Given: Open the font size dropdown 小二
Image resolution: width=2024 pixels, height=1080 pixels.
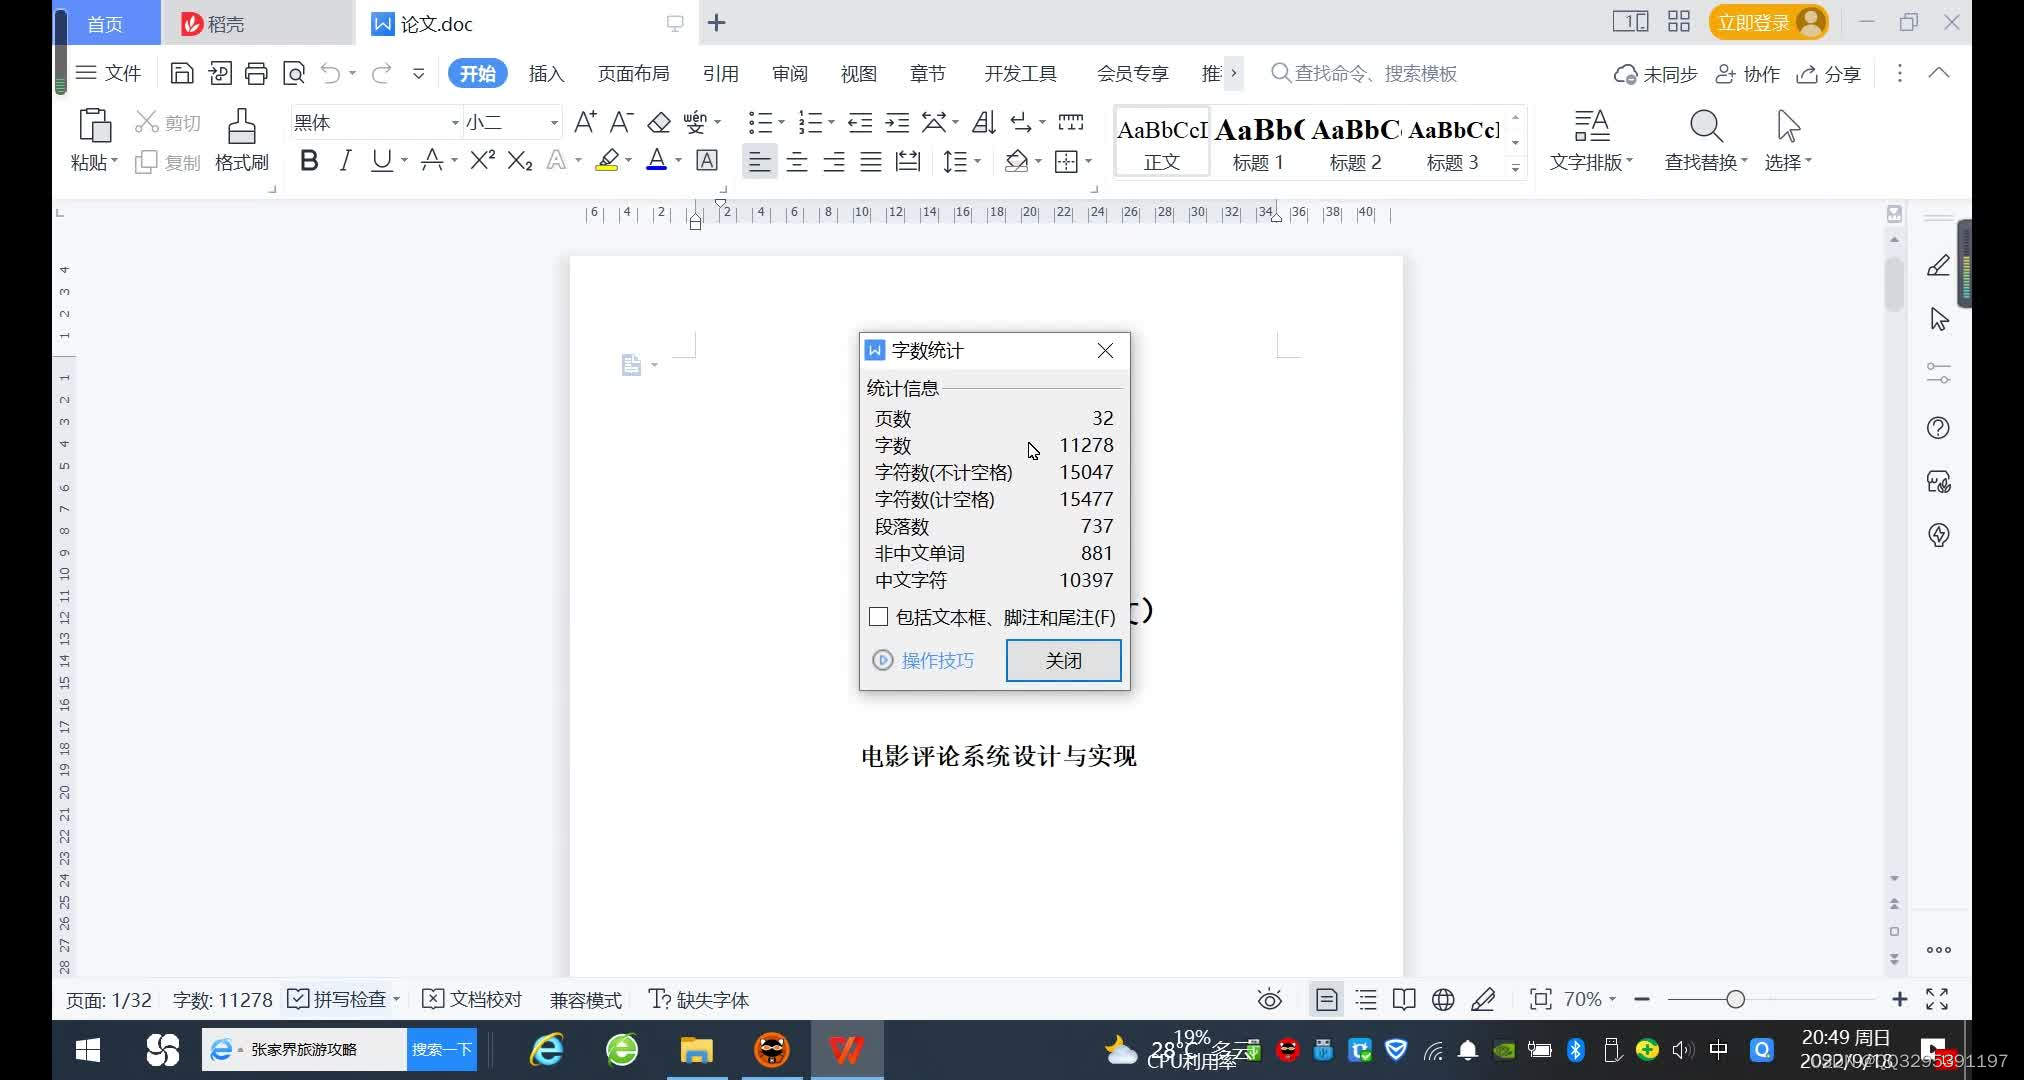Looking at the screenshot, I should [554, 123].
